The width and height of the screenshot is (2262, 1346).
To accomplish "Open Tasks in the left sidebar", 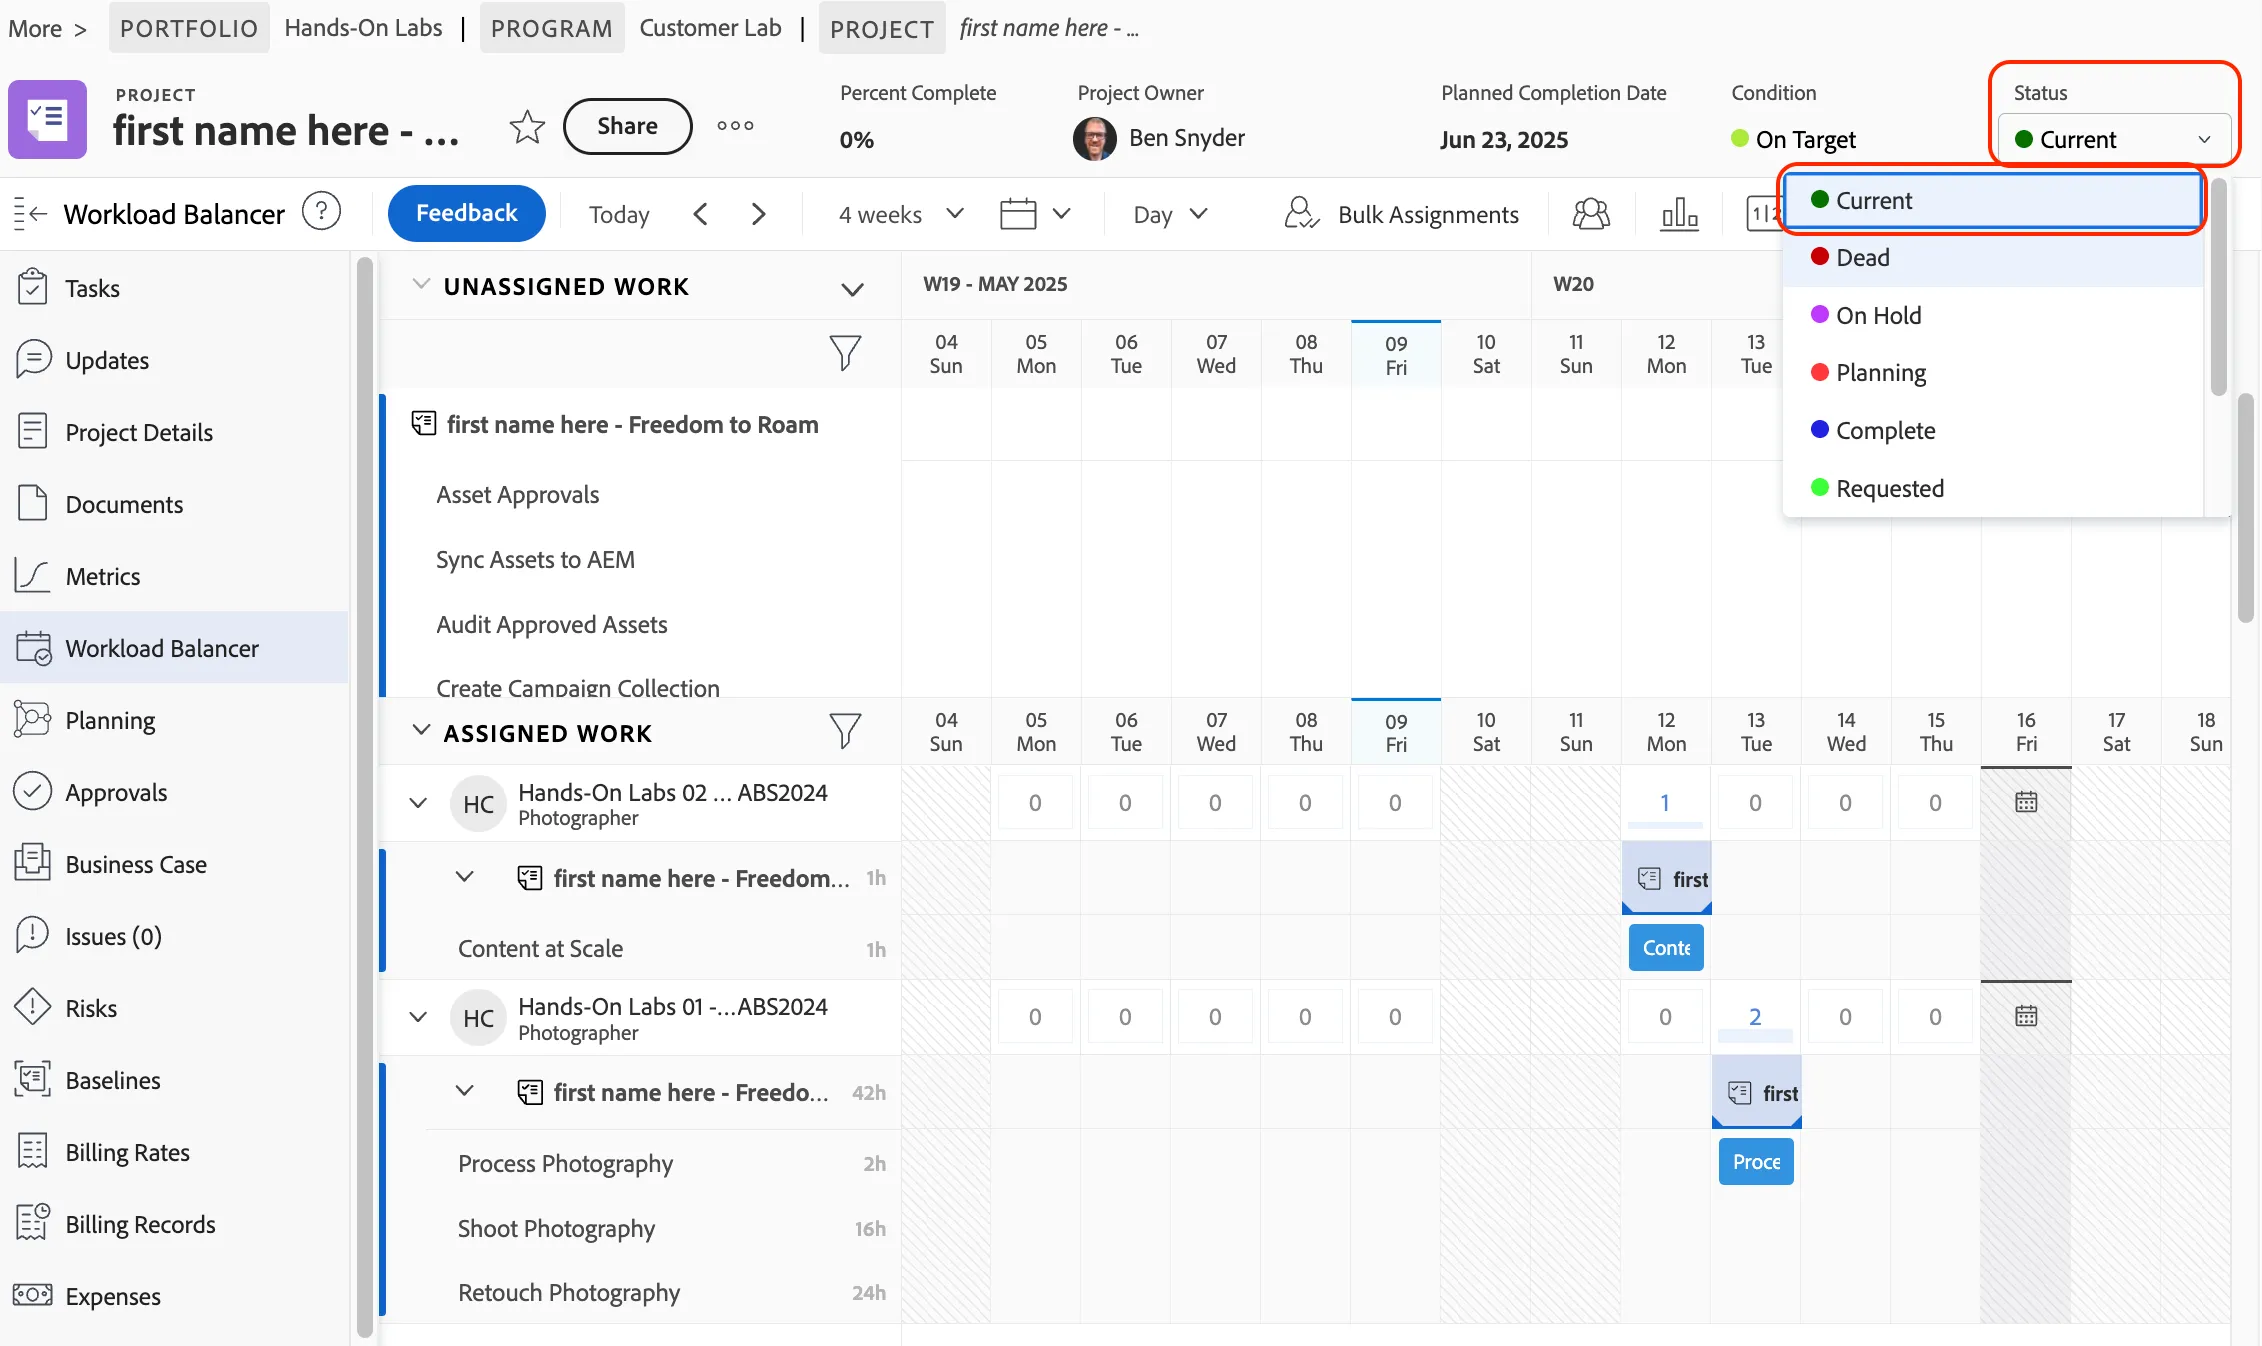I will click(175, 288).
